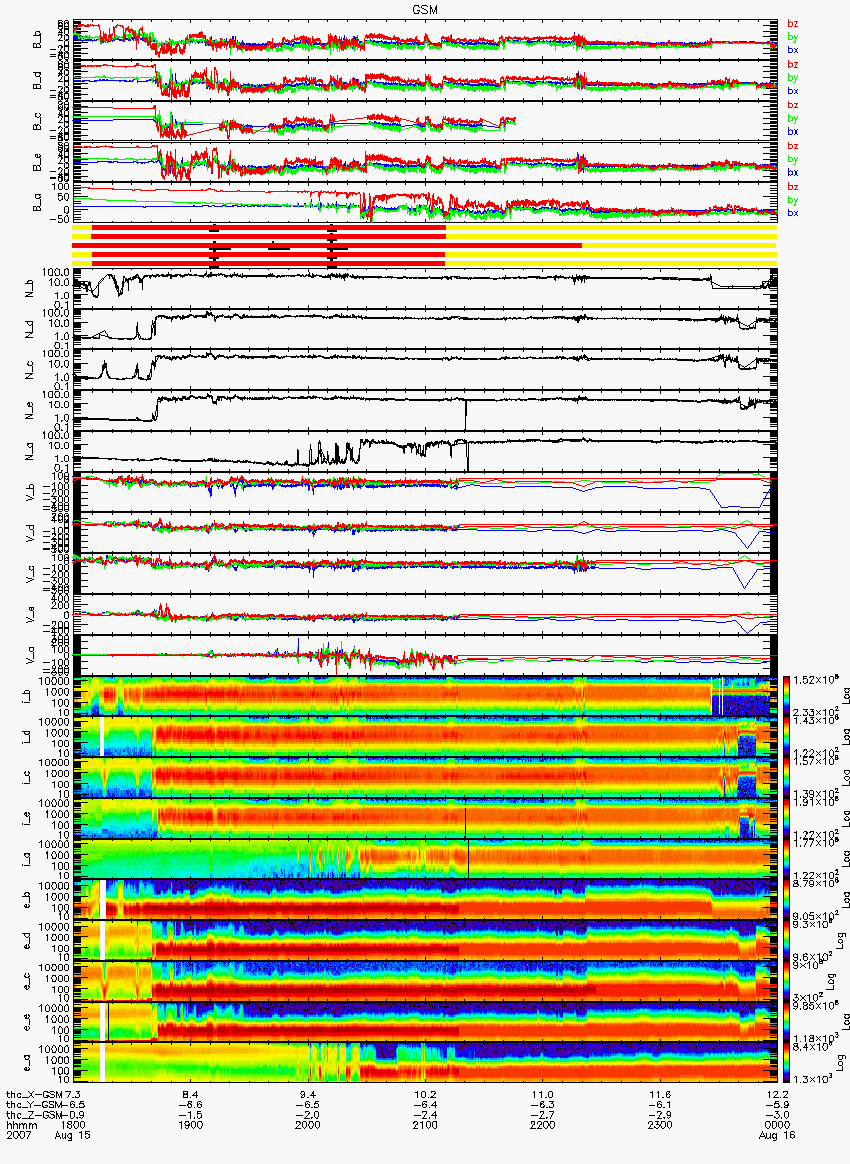Click the i_a ion spectrogram label
Screen dimensions: 850x1164
click(x=27, y=860)
